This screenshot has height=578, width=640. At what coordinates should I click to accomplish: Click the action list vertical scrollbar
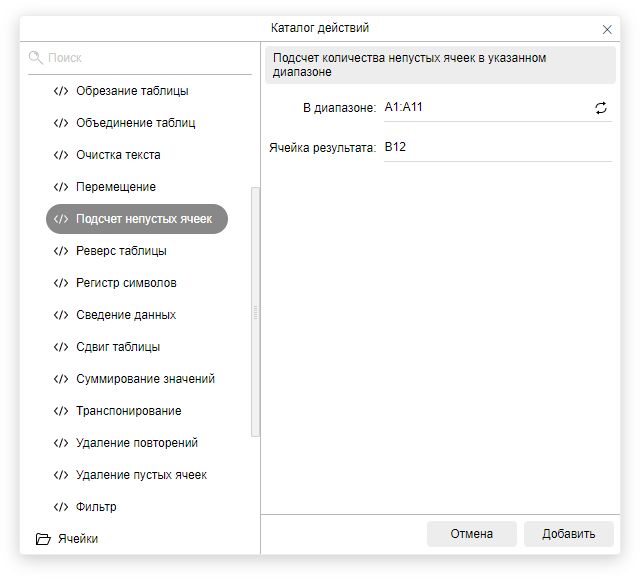pyautogui.click(x=255, y=310)
